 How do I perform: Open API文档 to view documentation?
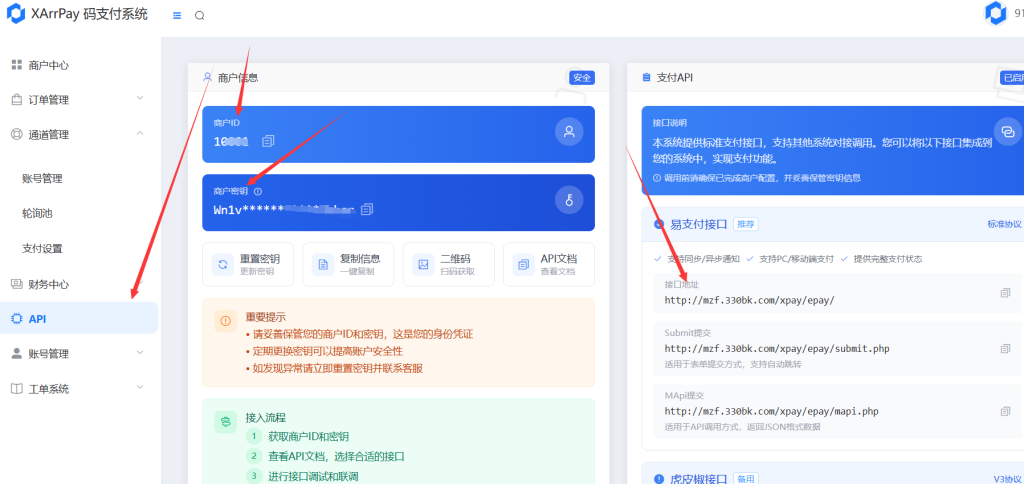point(548,264)
